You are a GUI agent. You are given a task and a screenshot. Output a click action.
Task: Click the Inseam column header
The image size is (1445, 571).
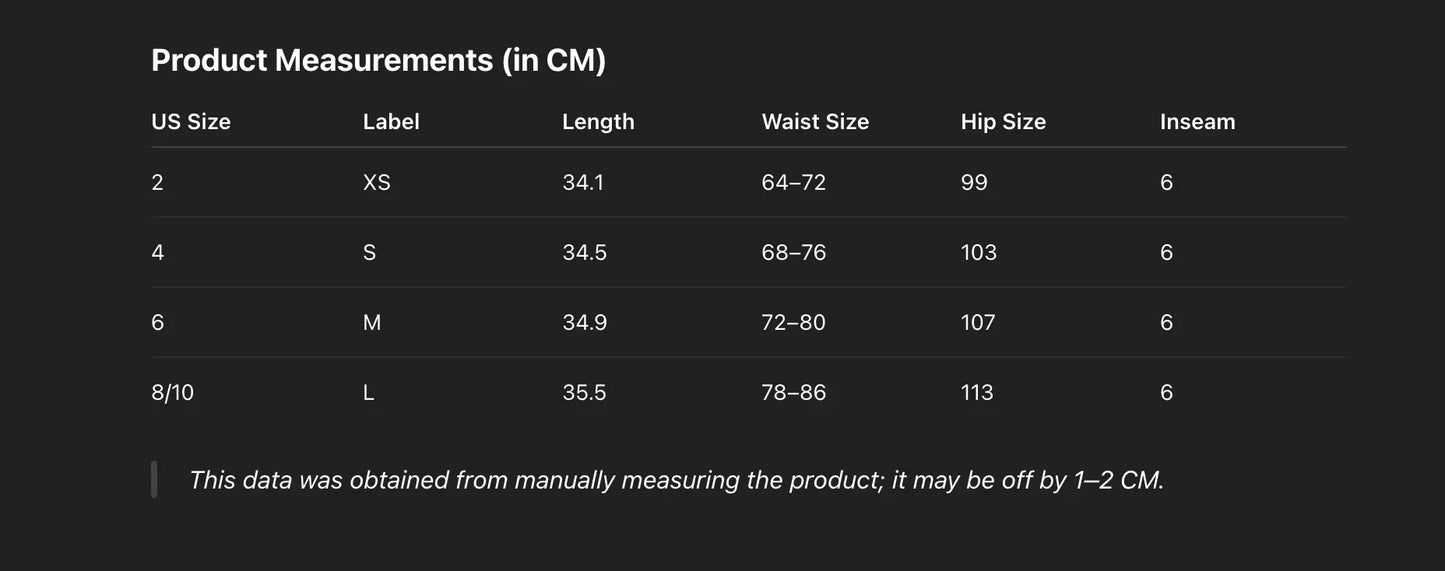(x=1197, y=122)
